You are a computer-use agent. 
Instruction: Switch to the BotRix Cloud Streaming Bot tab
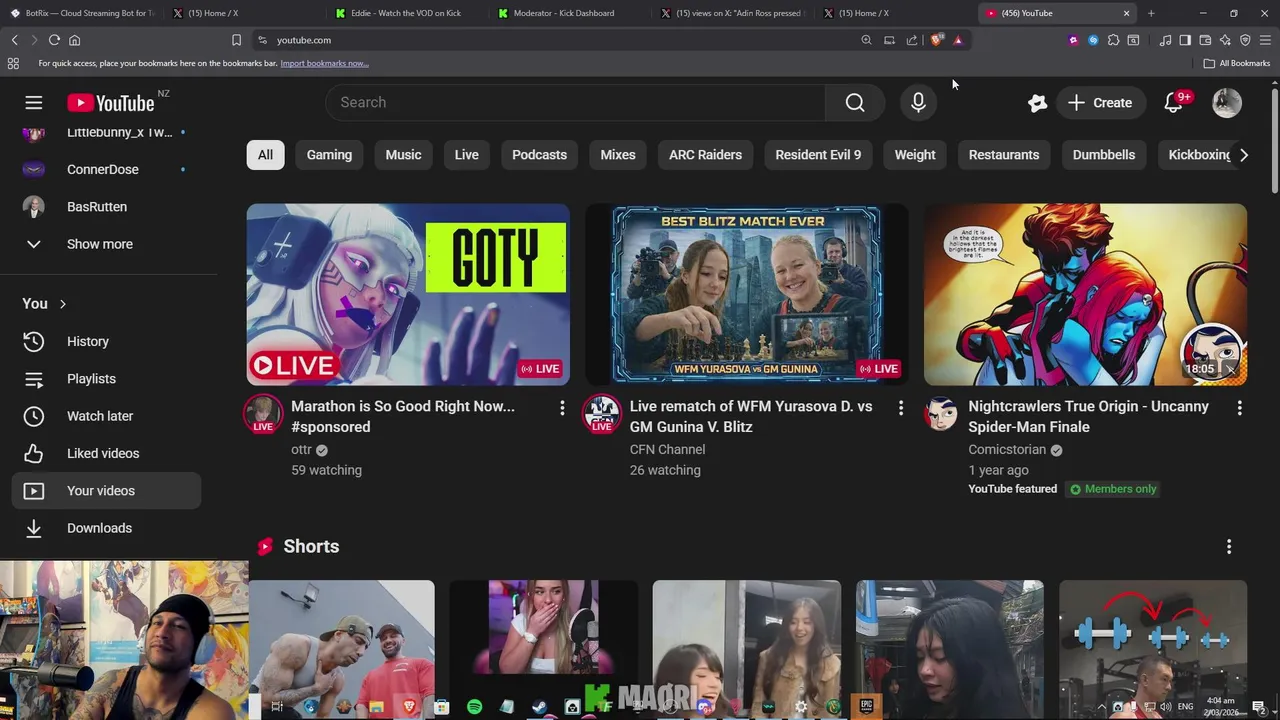pyautogui.click(x=82, y=13)
